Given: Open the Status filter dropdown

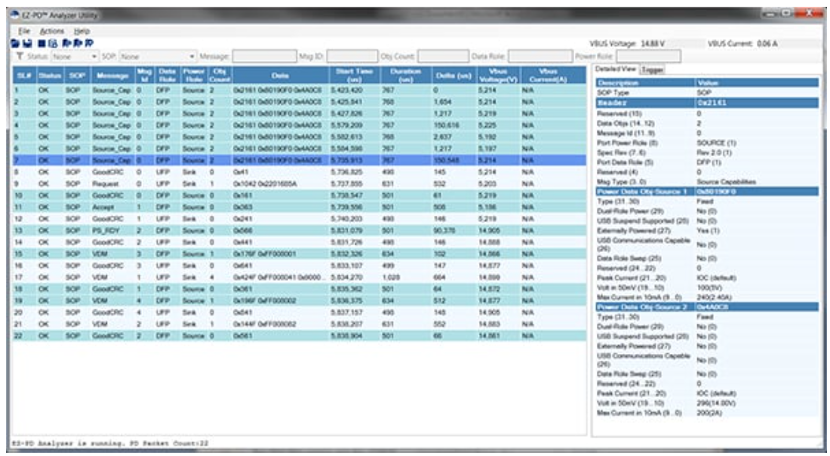Looking at the screenshot, I should (x=74, y=57).
